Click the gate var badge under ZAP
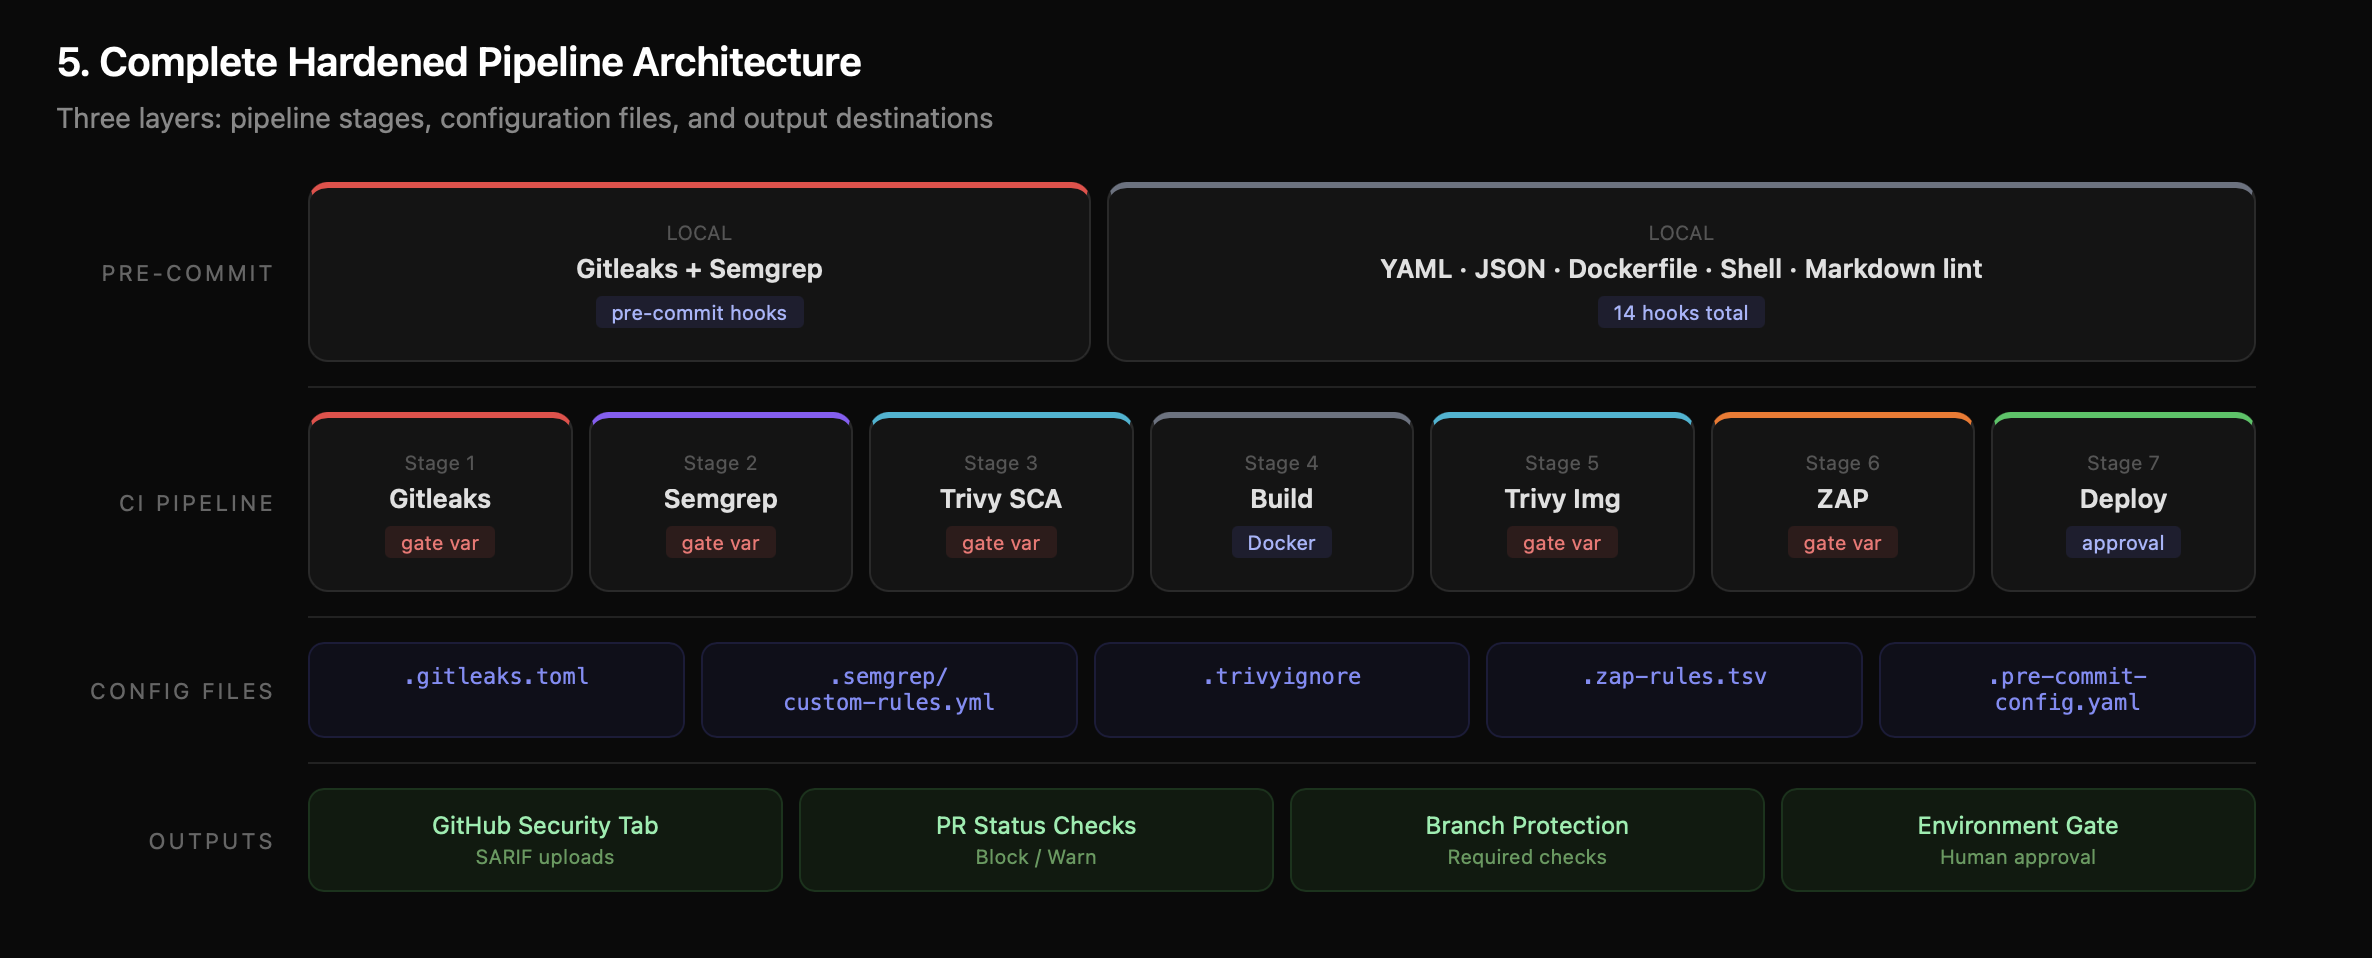 (x=1842, y=543)
